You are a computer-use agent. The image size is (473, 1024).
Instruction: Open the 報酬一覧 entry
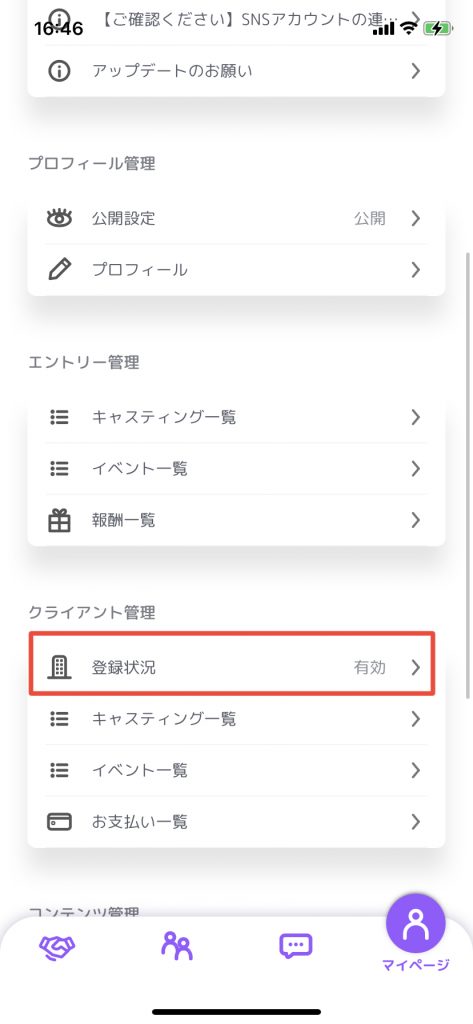(x=236, y=520)
